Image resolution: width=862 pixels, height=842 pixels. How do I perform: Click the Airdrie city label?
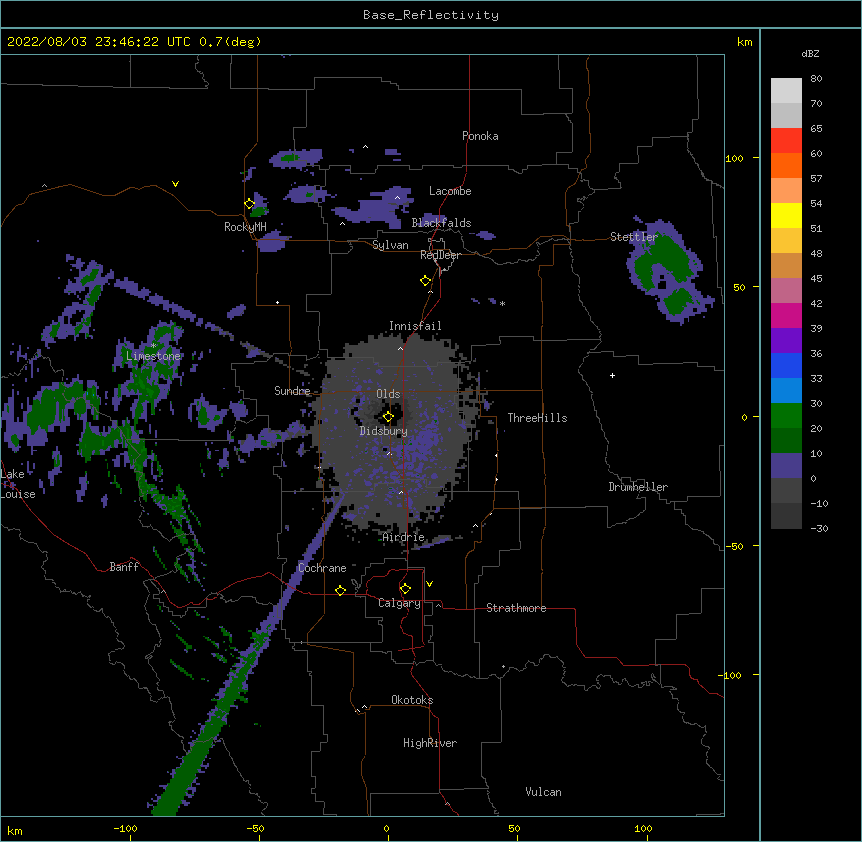[x=404, y=538]
